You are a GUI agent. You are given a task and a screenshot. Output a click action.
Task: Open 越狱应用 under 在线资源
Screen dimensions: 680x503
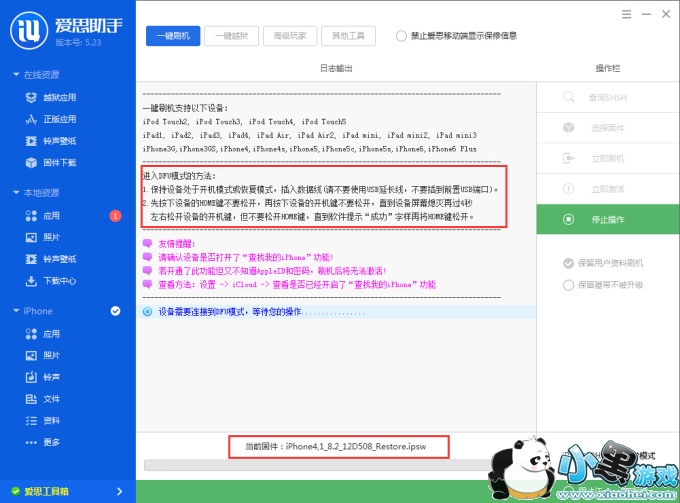pos(51,98)
